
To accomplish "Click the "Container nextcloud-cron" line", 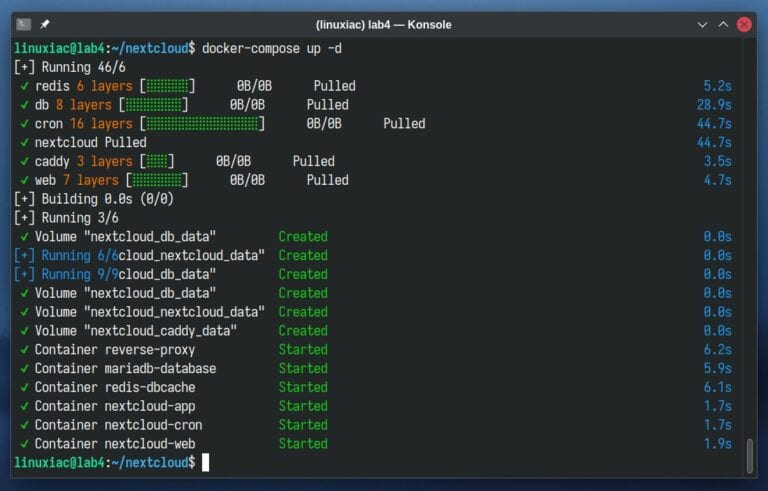I will [x=118, y=425].
